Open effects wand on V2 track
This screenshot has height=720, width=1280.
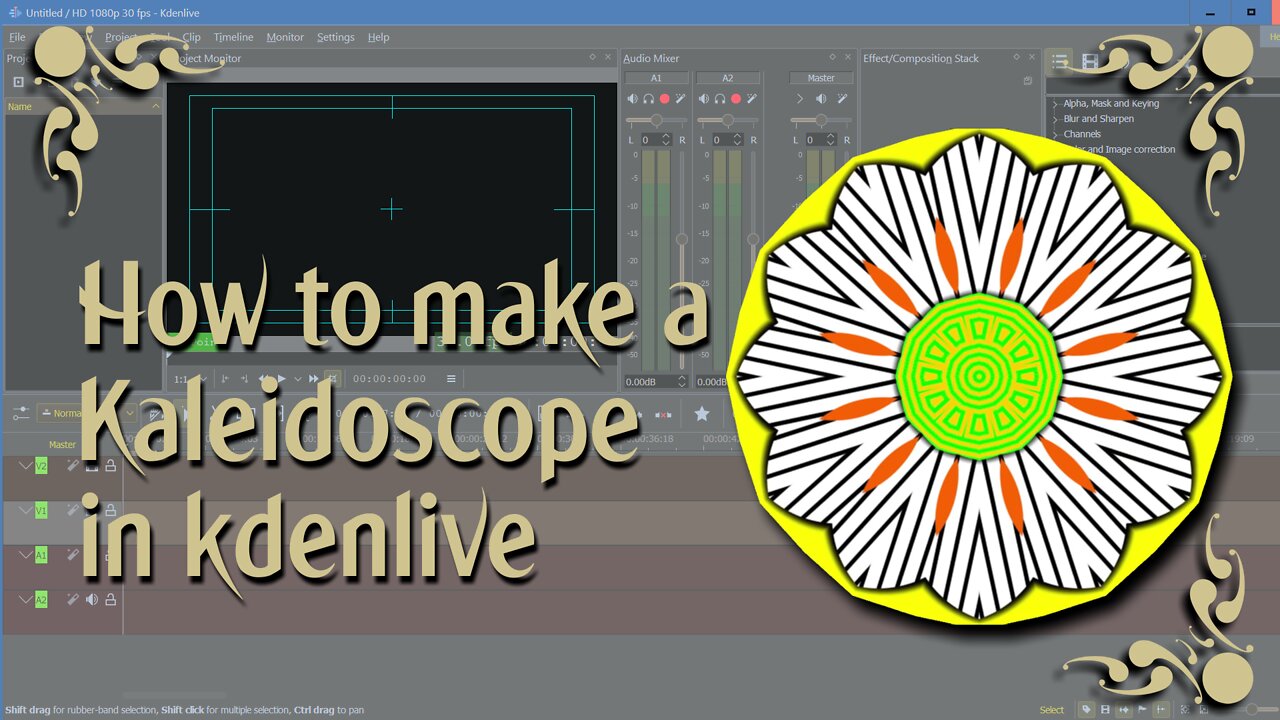pos(72,465)
